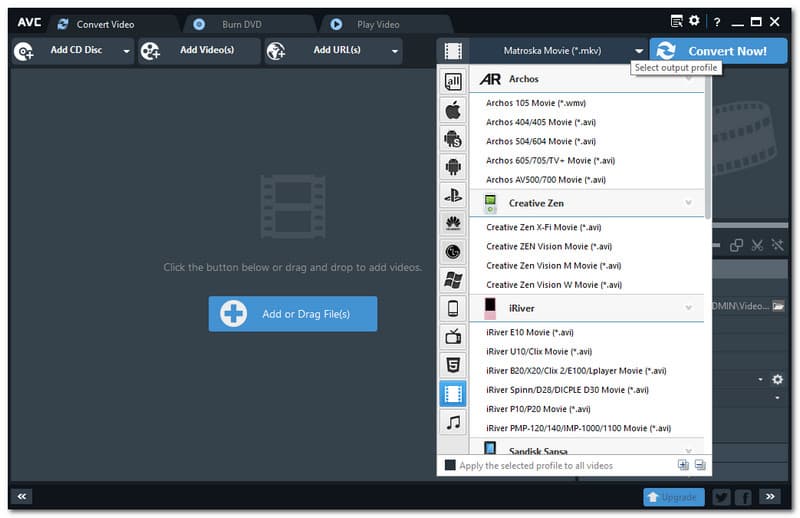The width and height of the screenshot is (800, 518).
Task: Select Archos 504/604 Movie (*.avi) profile
Action: coord(541,141)
